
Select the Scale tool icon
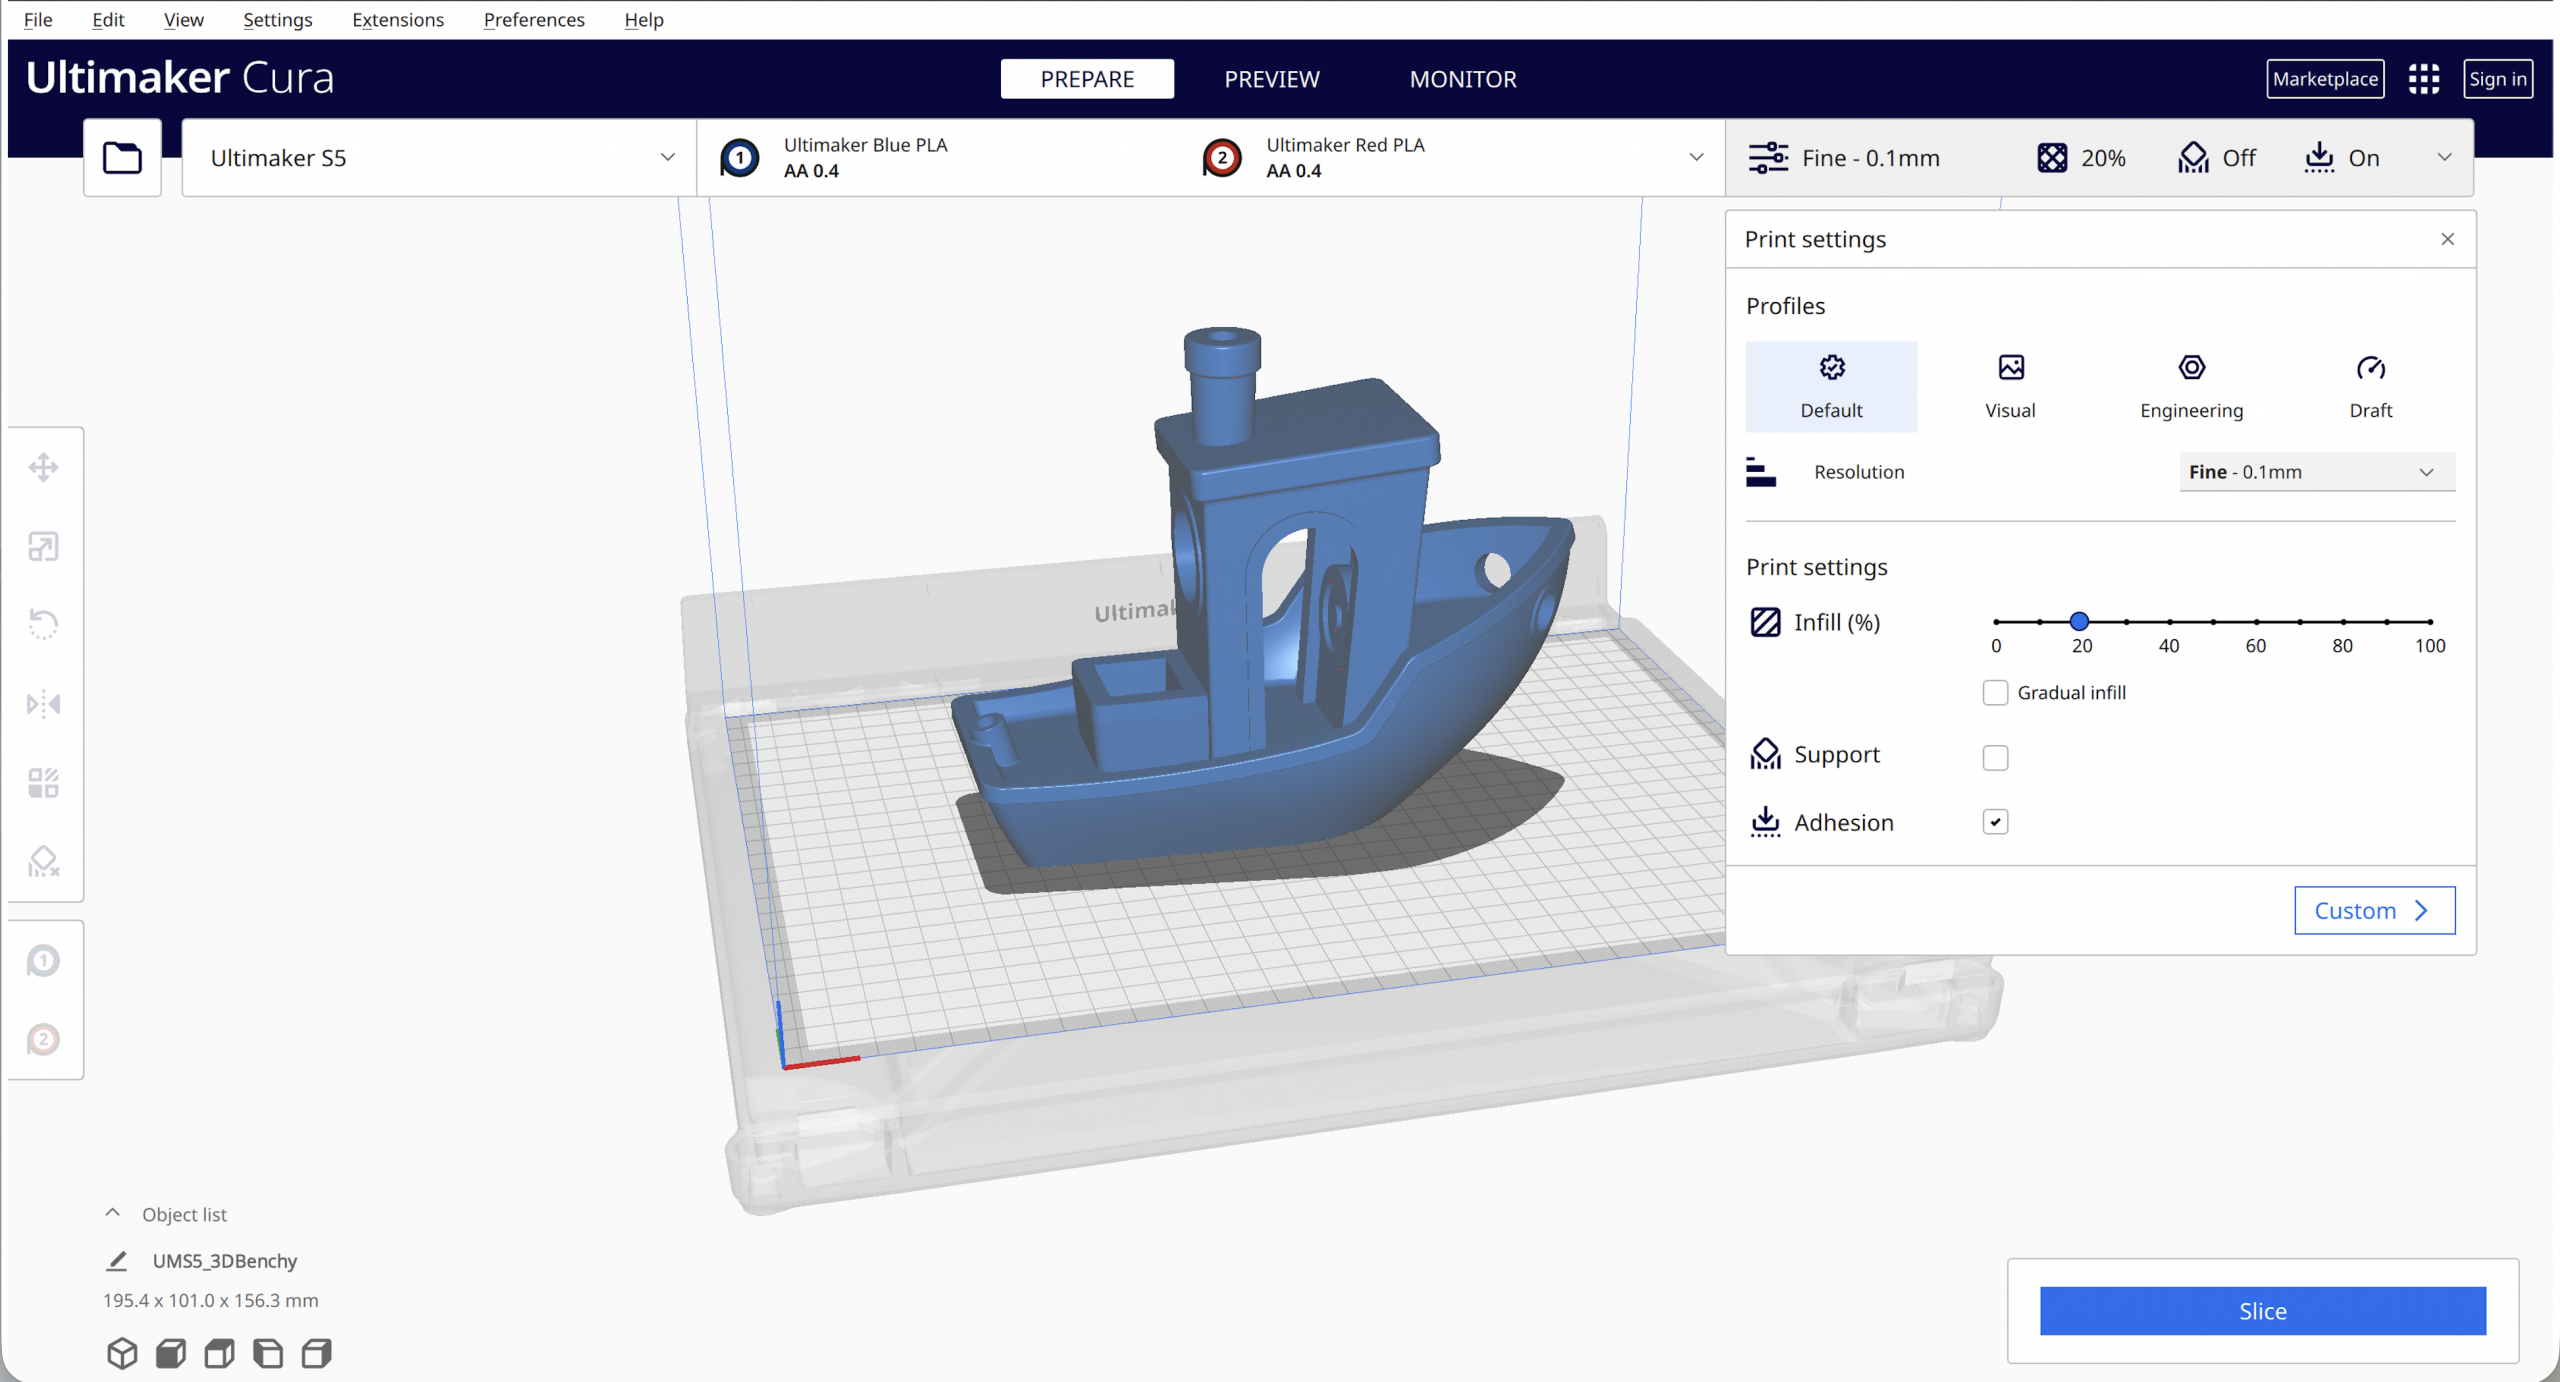[x=43, y=546]
